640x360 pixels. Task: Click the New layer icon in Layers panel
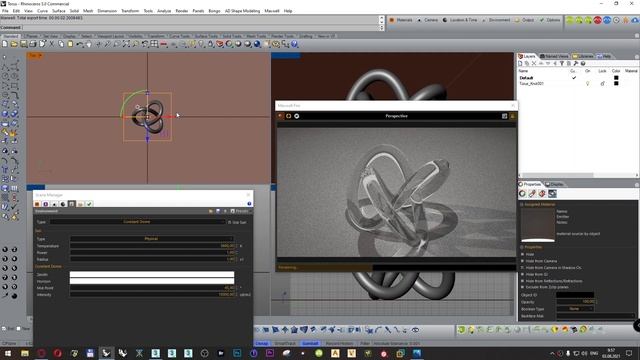(x=520, y=64)
